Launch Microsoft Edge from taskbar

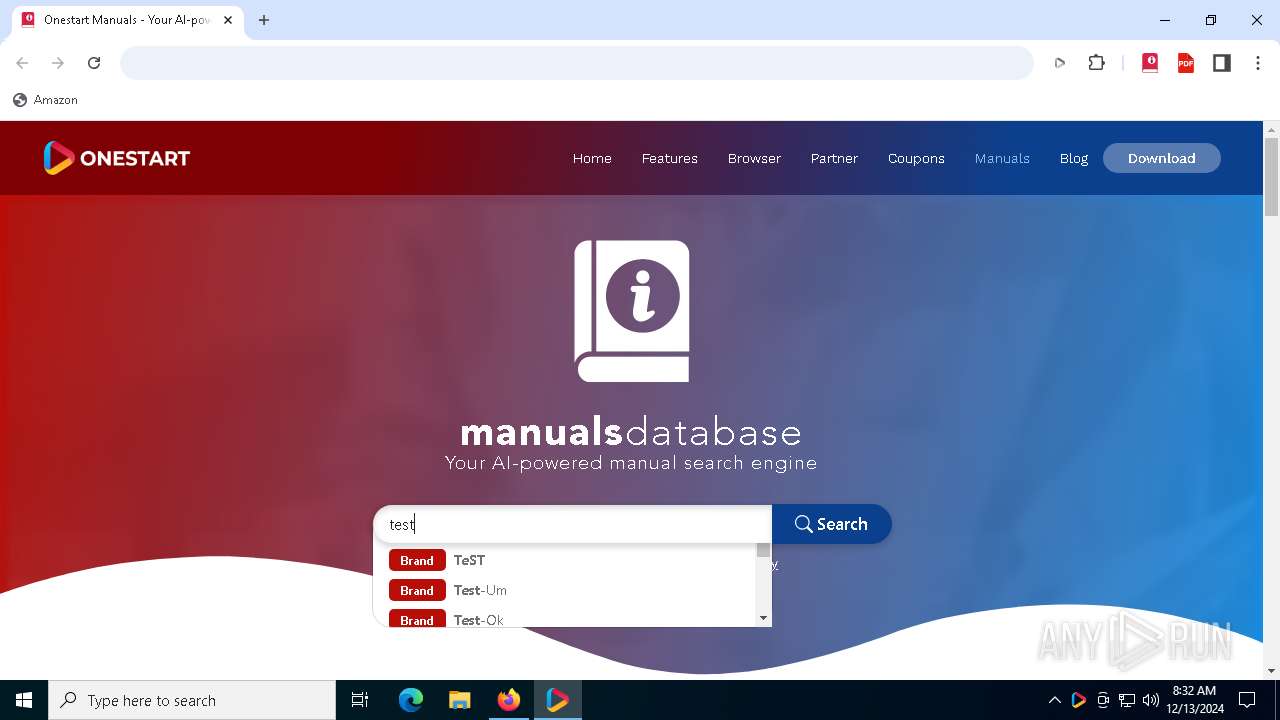click(x=410, y=700)
